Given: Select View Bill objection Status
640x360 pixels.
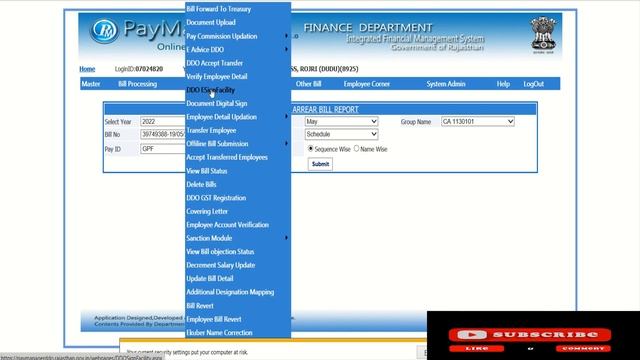Looking at the screenshot, I should [x=220, y=252].
